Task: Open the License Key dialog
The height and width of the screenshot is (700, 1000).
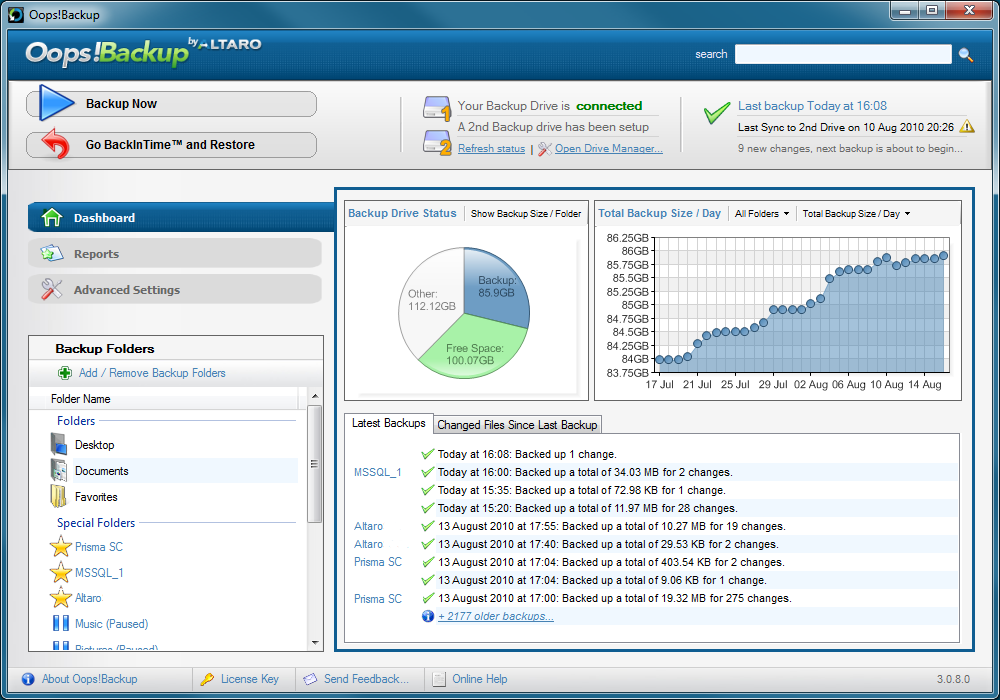Action: coord(249,679)
